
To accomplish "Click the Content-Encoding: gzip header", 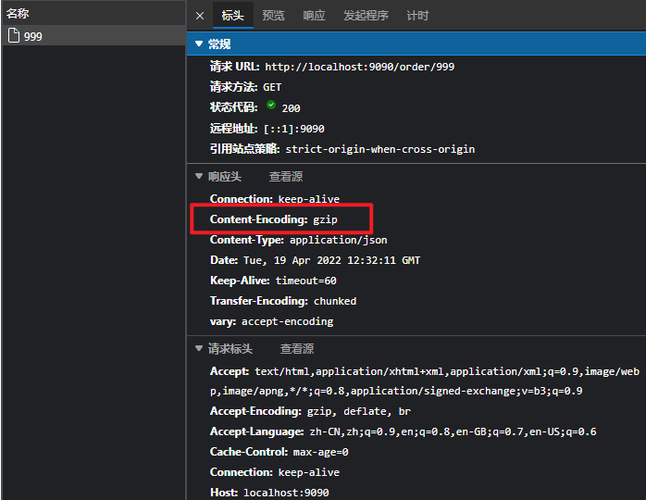I will (x=274, y=220).
